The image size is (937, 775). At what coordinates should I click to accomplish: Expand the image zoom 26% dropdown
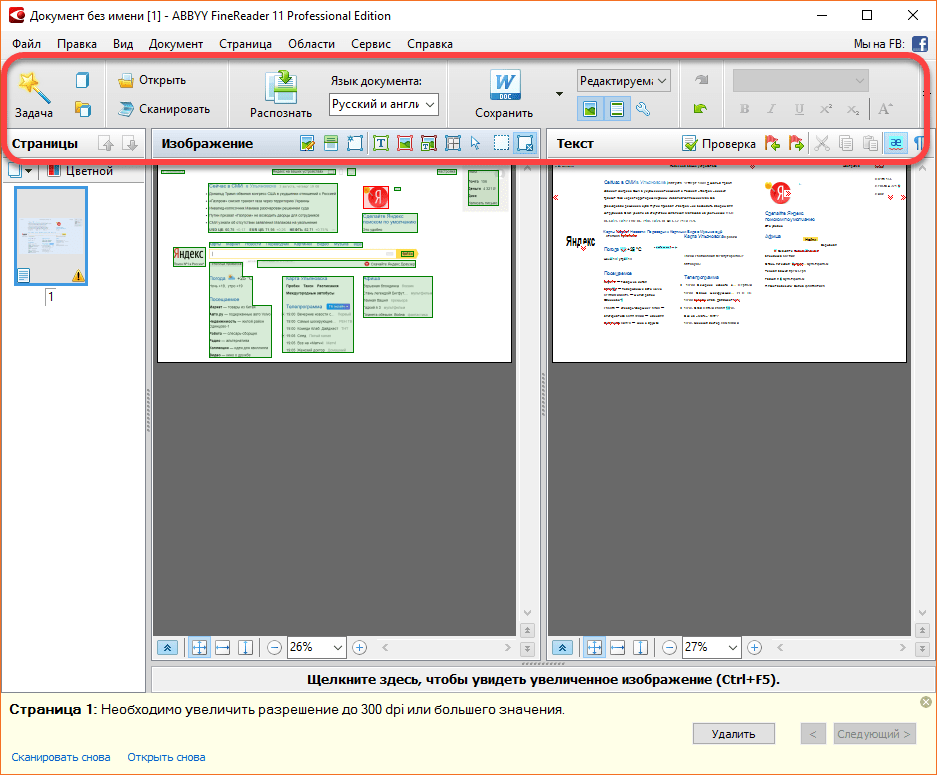point(337,647)
